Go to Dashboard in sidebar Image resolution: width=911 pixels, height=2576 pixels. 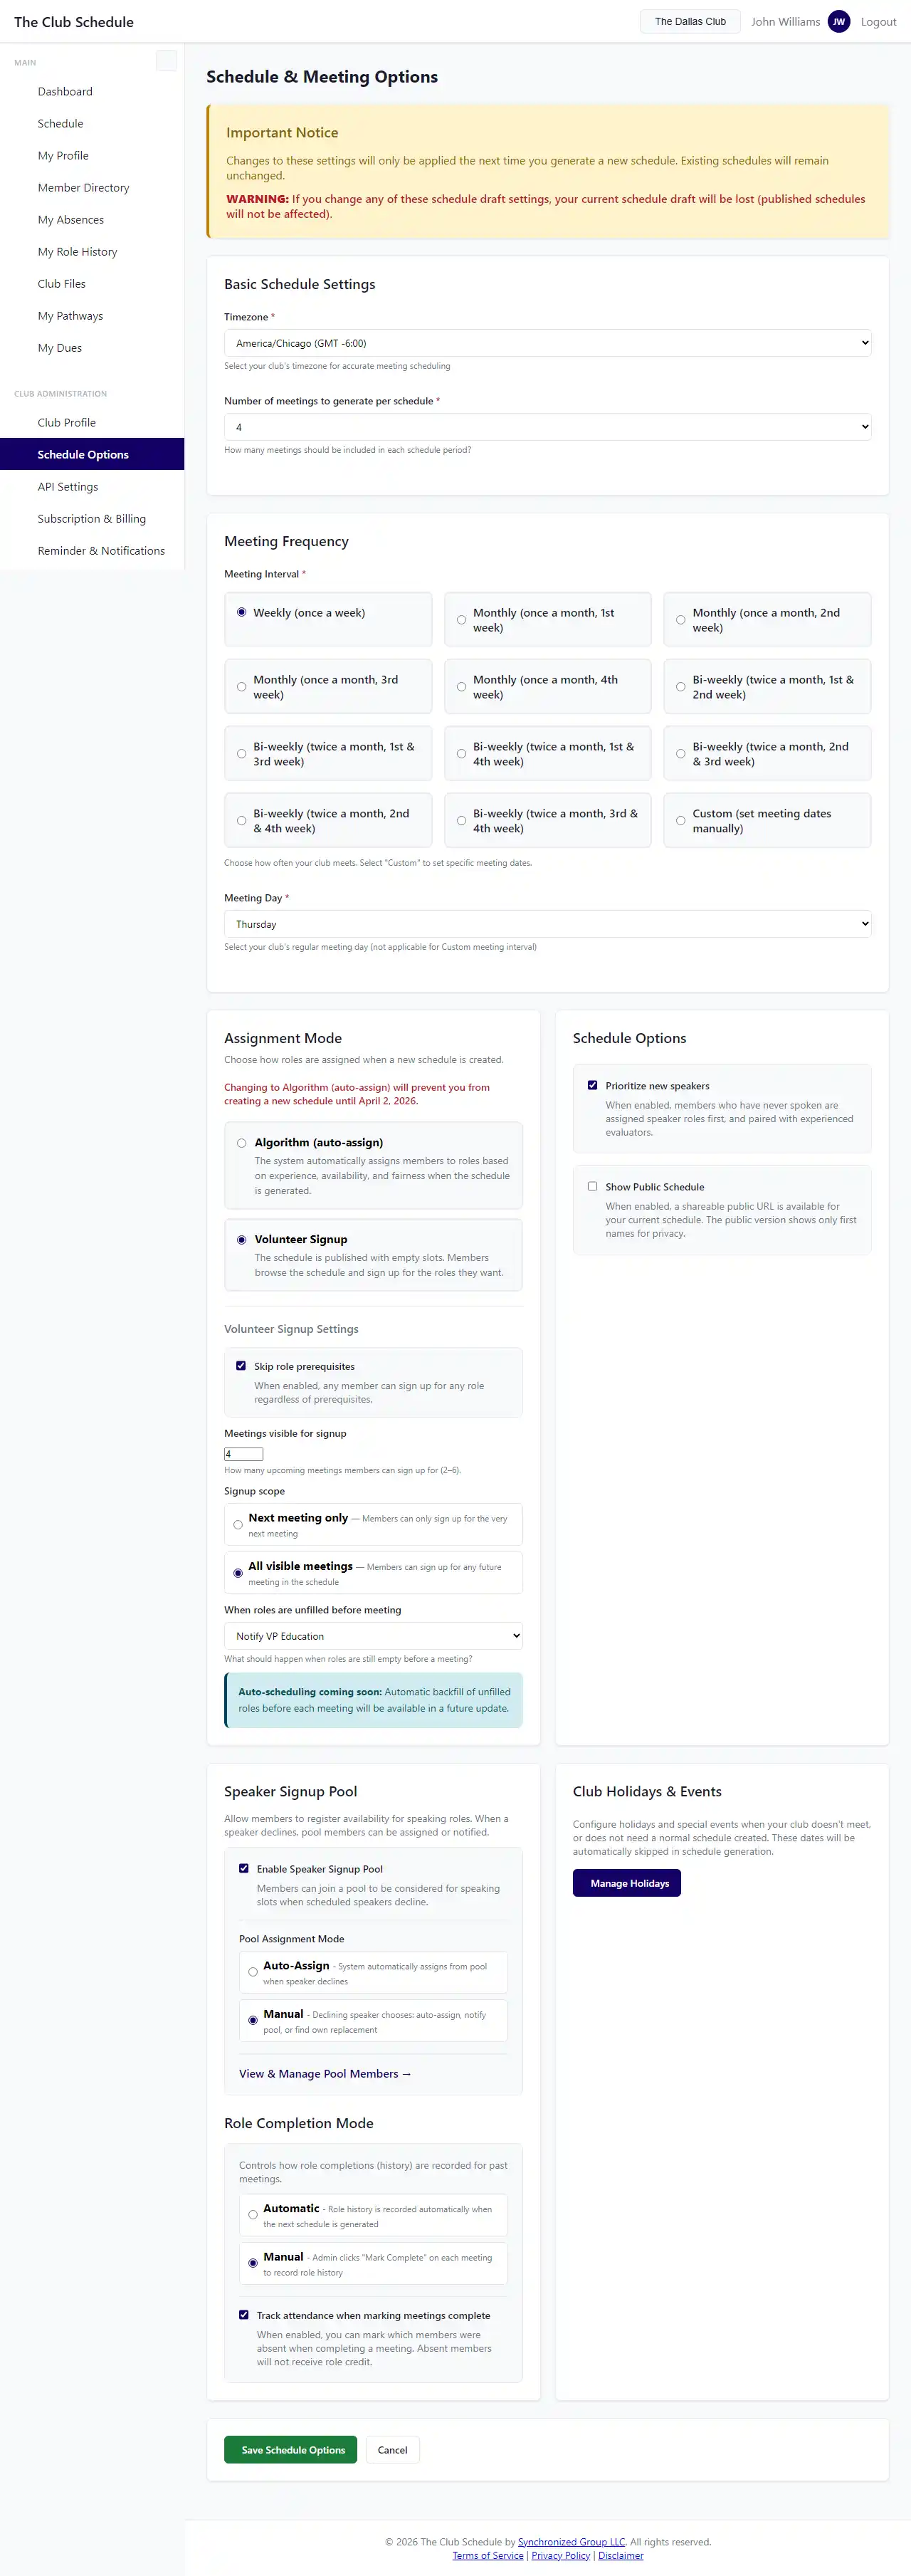coord(65,91)
